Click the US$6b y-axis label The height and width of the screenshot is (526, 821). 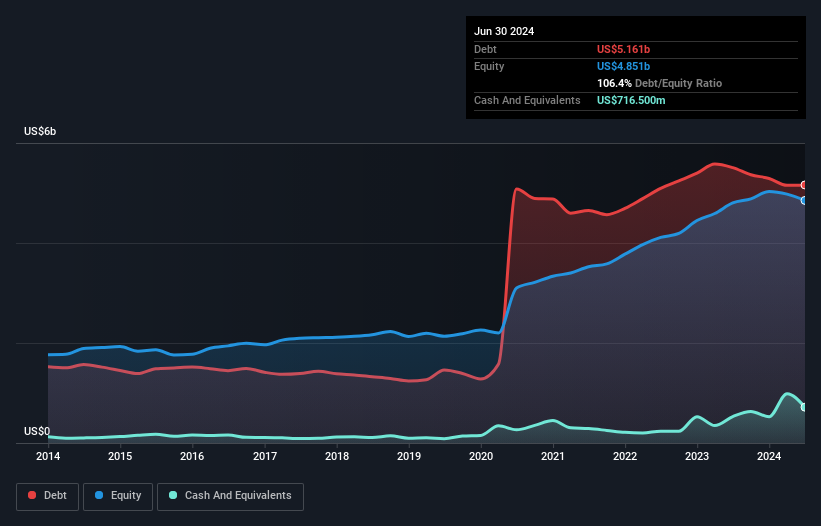(40, 131)
